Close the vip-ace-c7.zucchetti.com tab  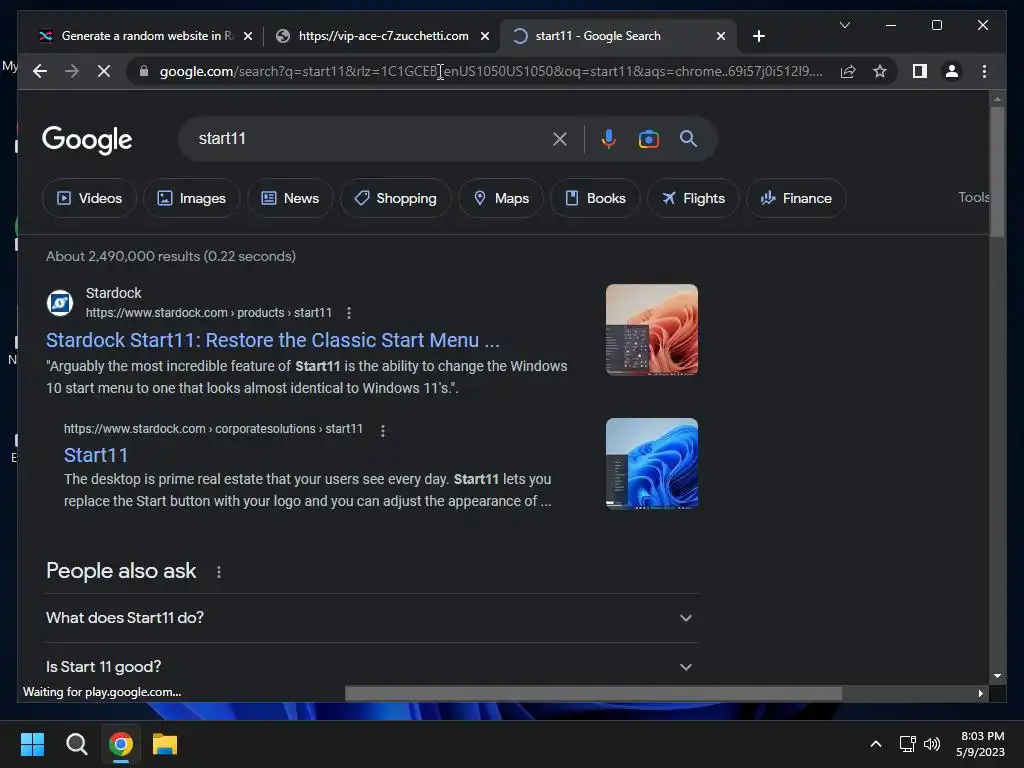tap(485, 37)
